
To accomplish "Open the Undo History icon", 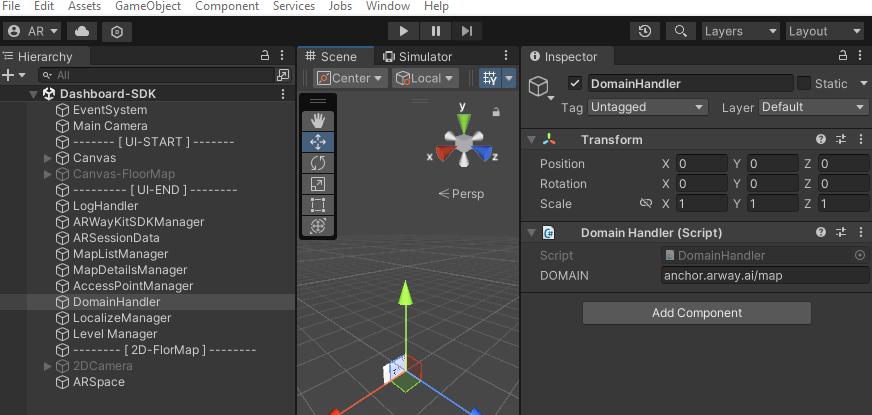I will point(645,32).
